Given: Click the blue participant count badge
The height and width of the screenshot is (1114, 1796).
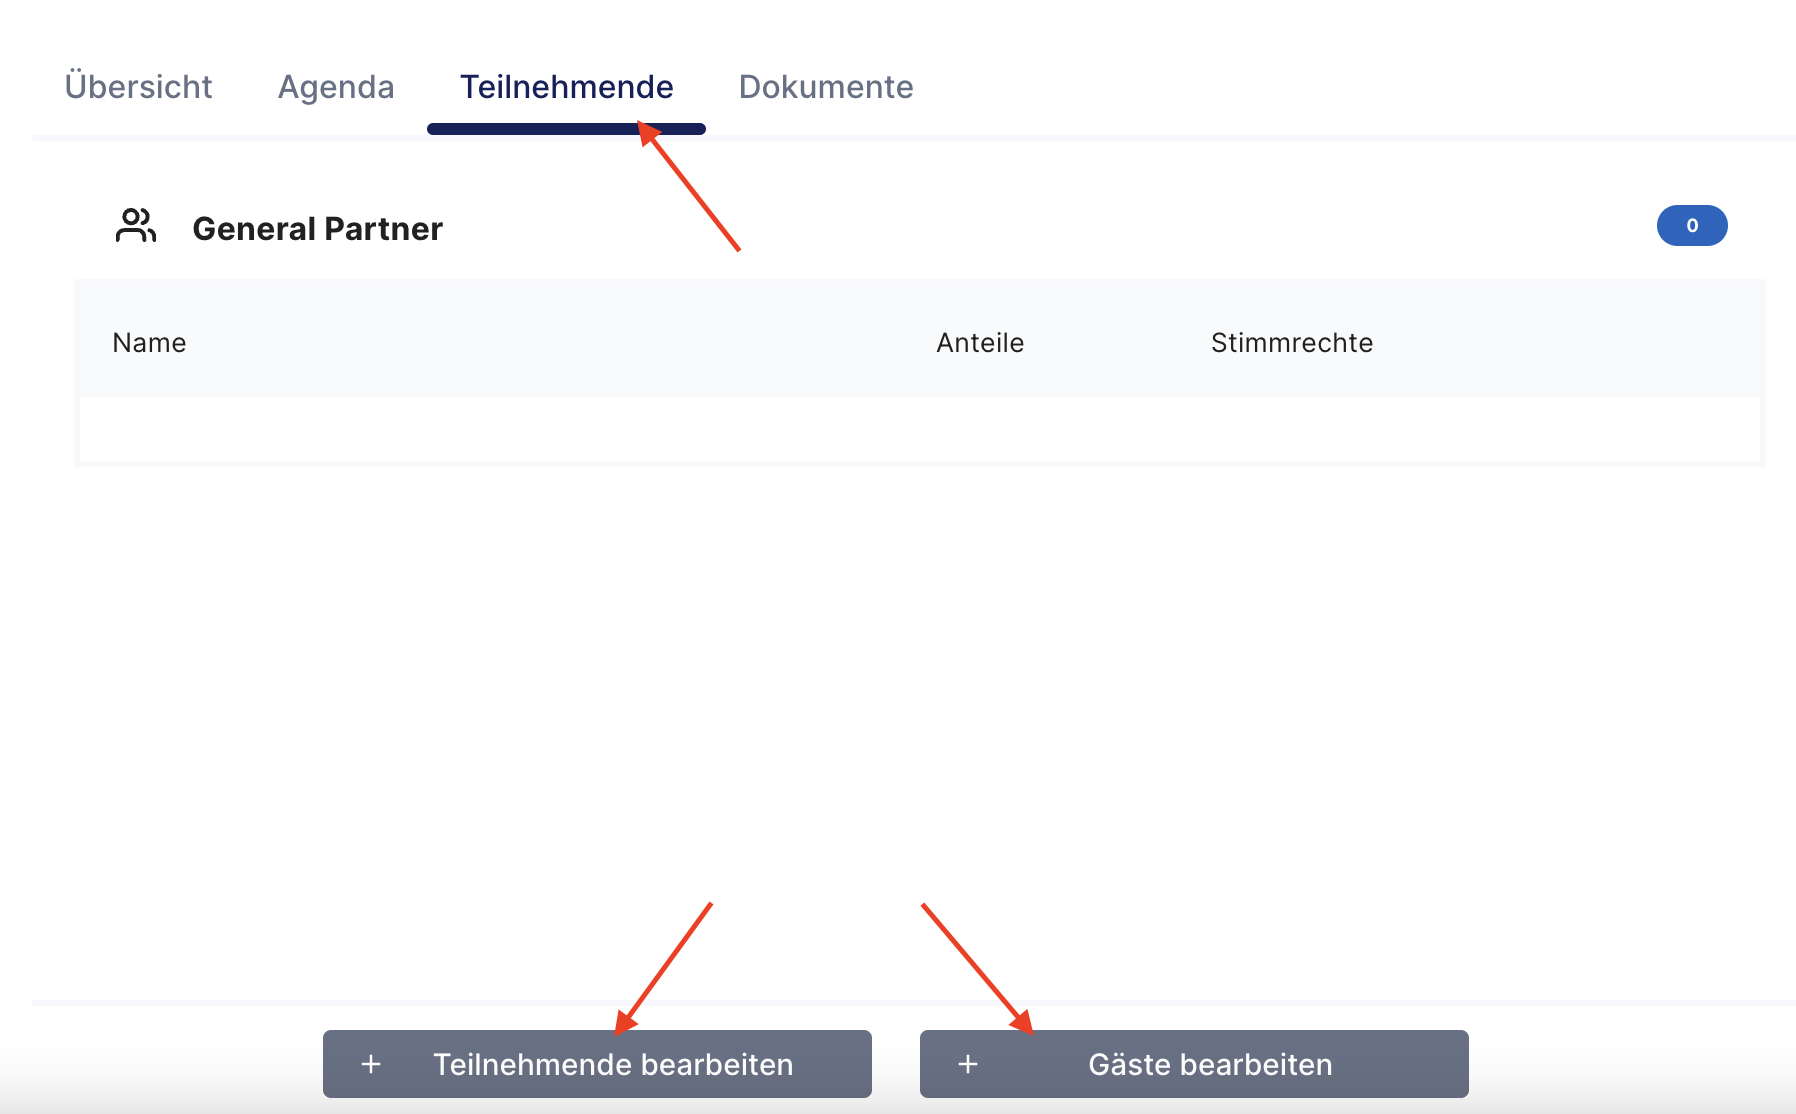Looking at the screenshot, I should [1692, 225].
